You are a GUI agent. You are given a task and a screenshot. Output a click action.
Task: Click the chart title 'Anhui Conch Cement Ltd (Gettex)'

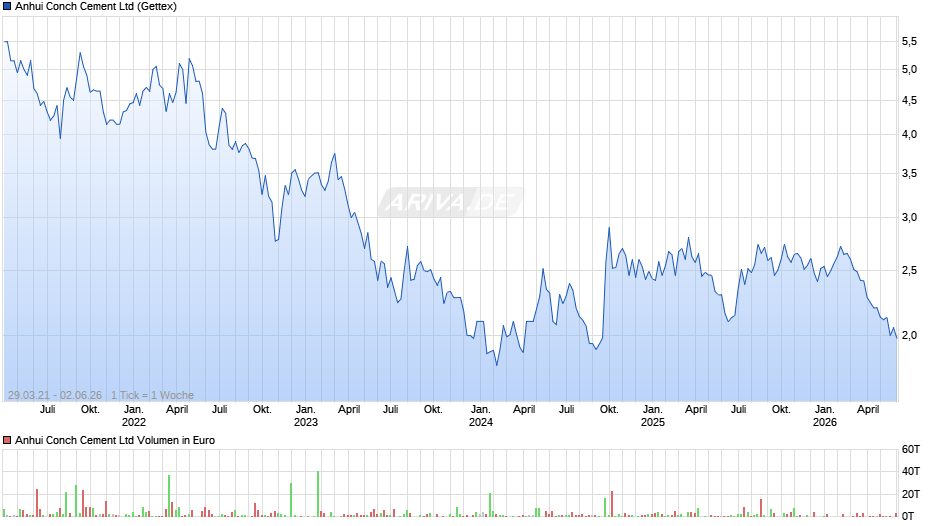(96, 7)
